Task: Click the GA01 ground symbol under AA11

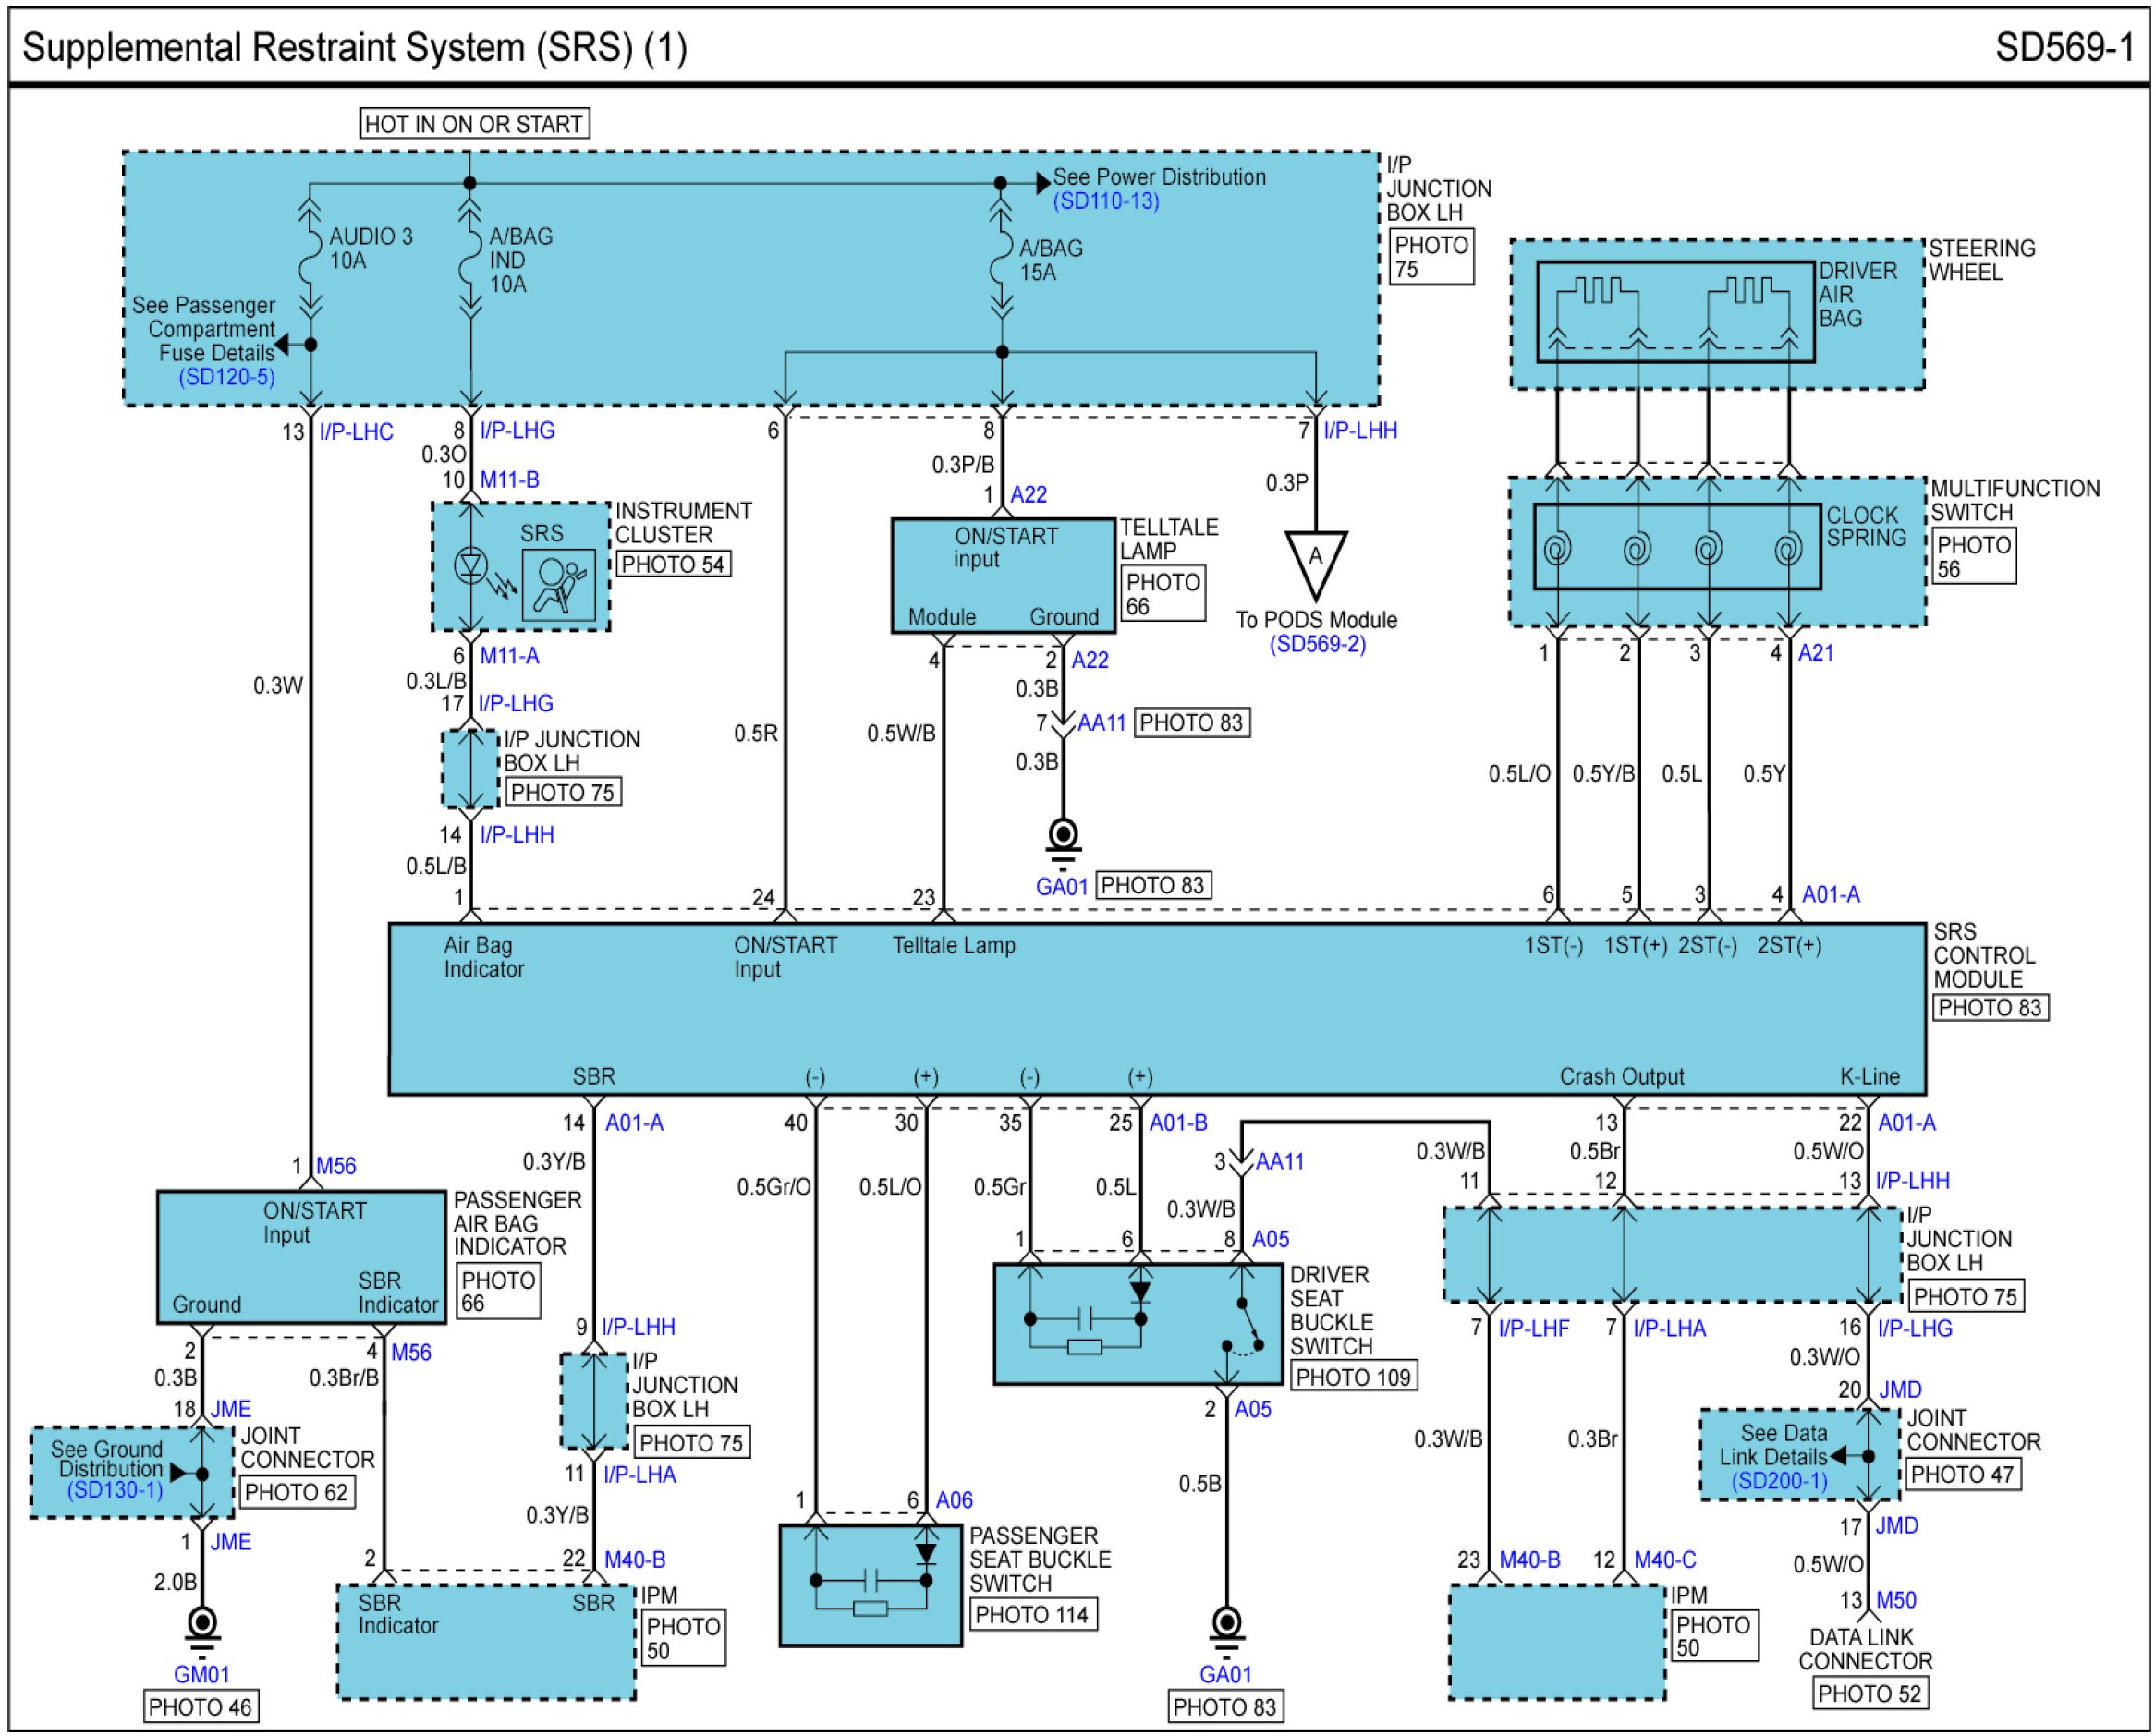Action: [x=1062, y=836]
